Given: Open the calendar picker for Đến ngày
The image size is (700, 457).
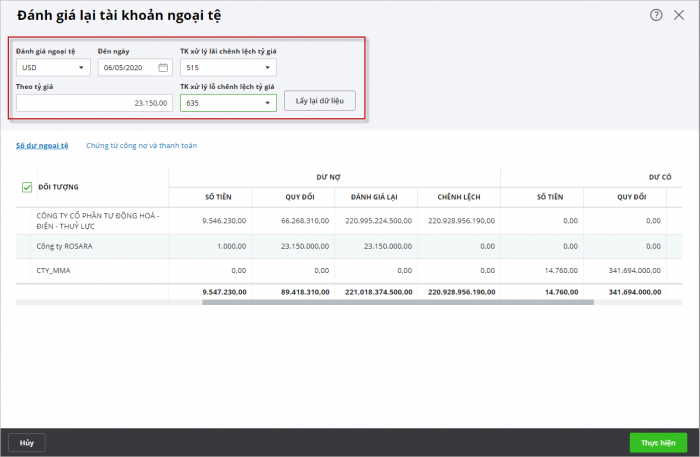Looking at the screenshot, I should [163, 68].
